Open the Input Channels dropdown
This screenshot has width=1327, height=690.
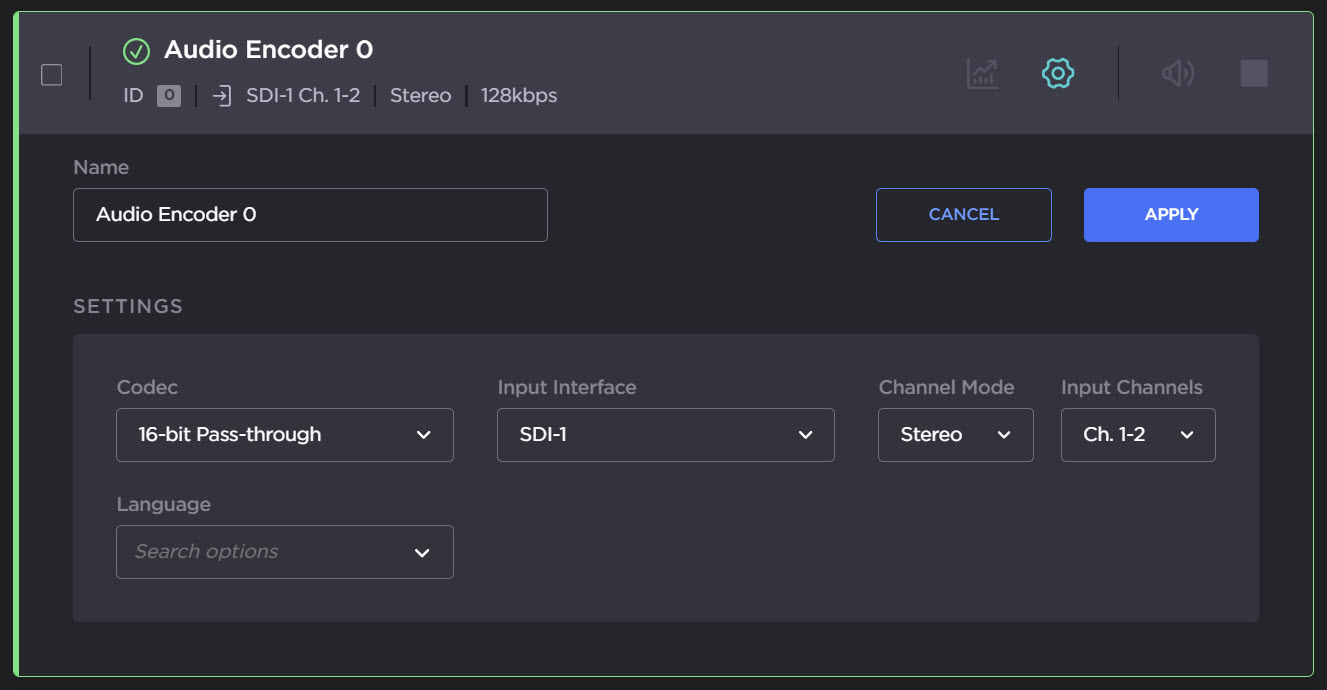pyautogui.click(x=1138, y=435)
